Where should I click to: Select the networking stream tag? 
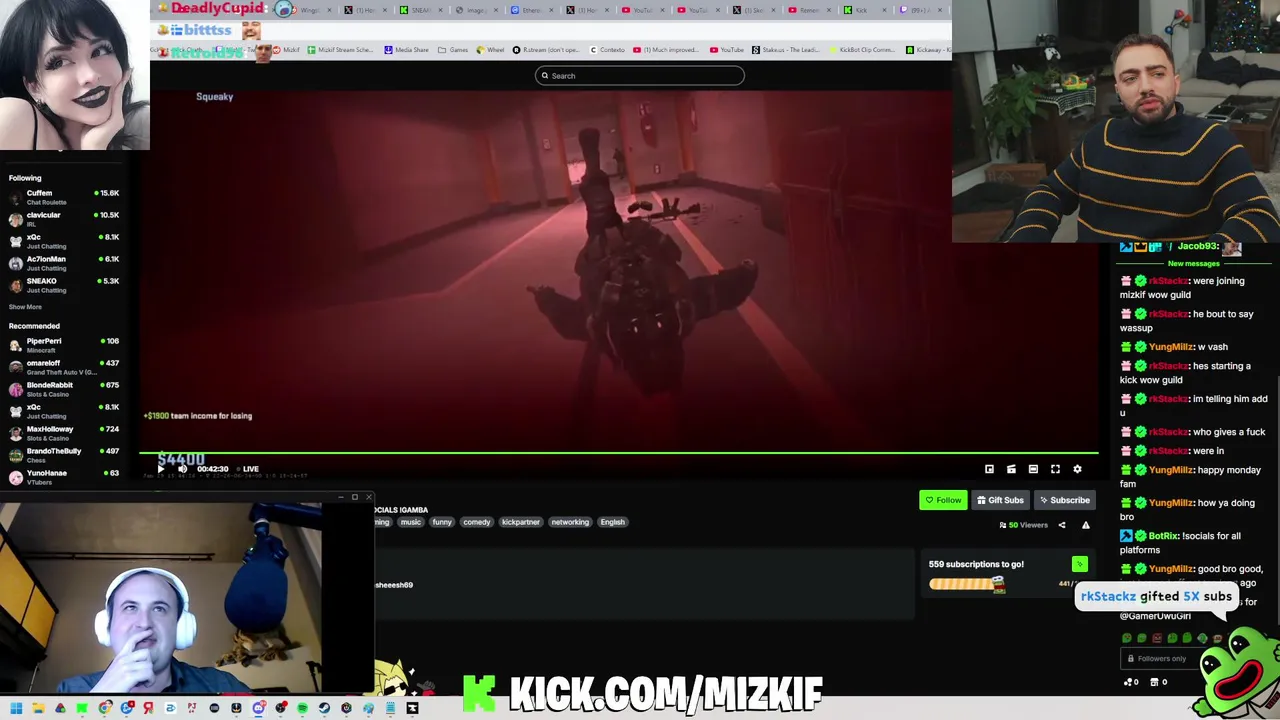click(x=570, y=522)
